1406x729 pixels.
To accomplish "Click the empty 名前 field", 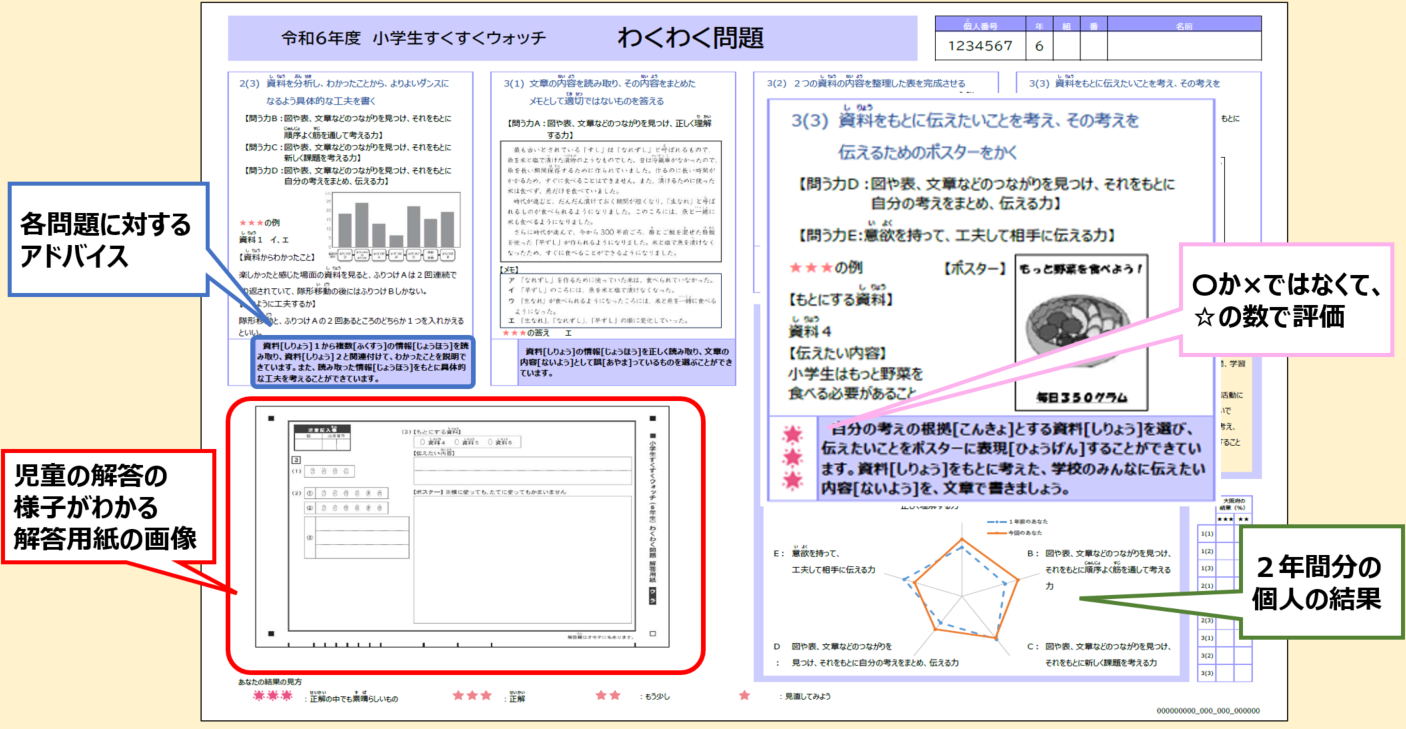I will (x=1184, y=46).
